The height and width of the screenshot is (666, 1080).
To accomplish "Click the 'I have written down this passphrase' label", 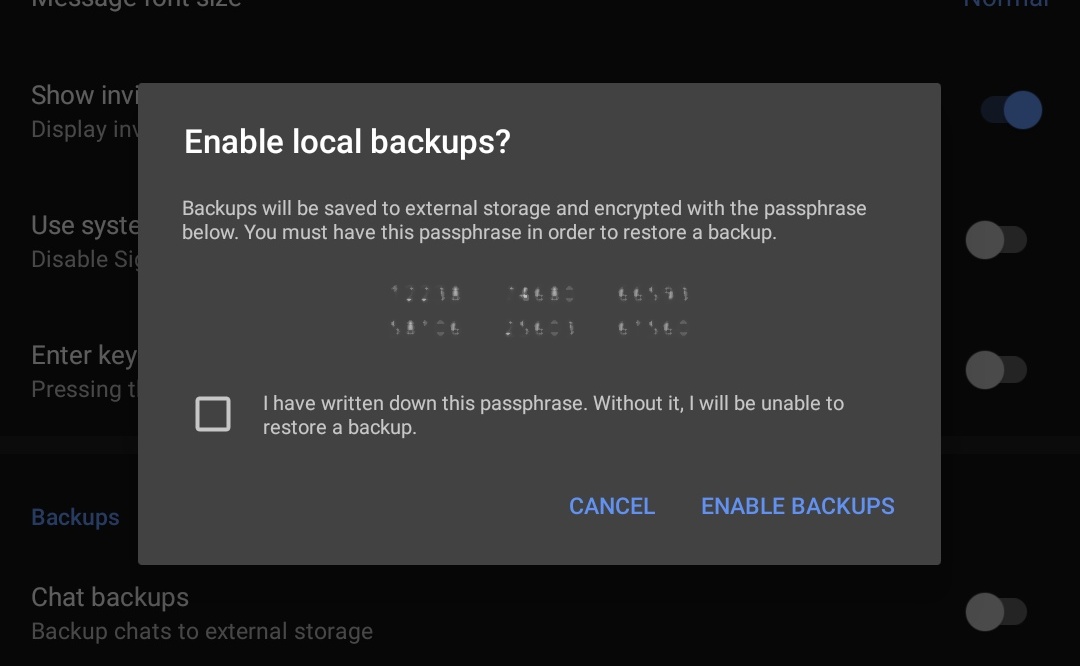I will point(553,415).
